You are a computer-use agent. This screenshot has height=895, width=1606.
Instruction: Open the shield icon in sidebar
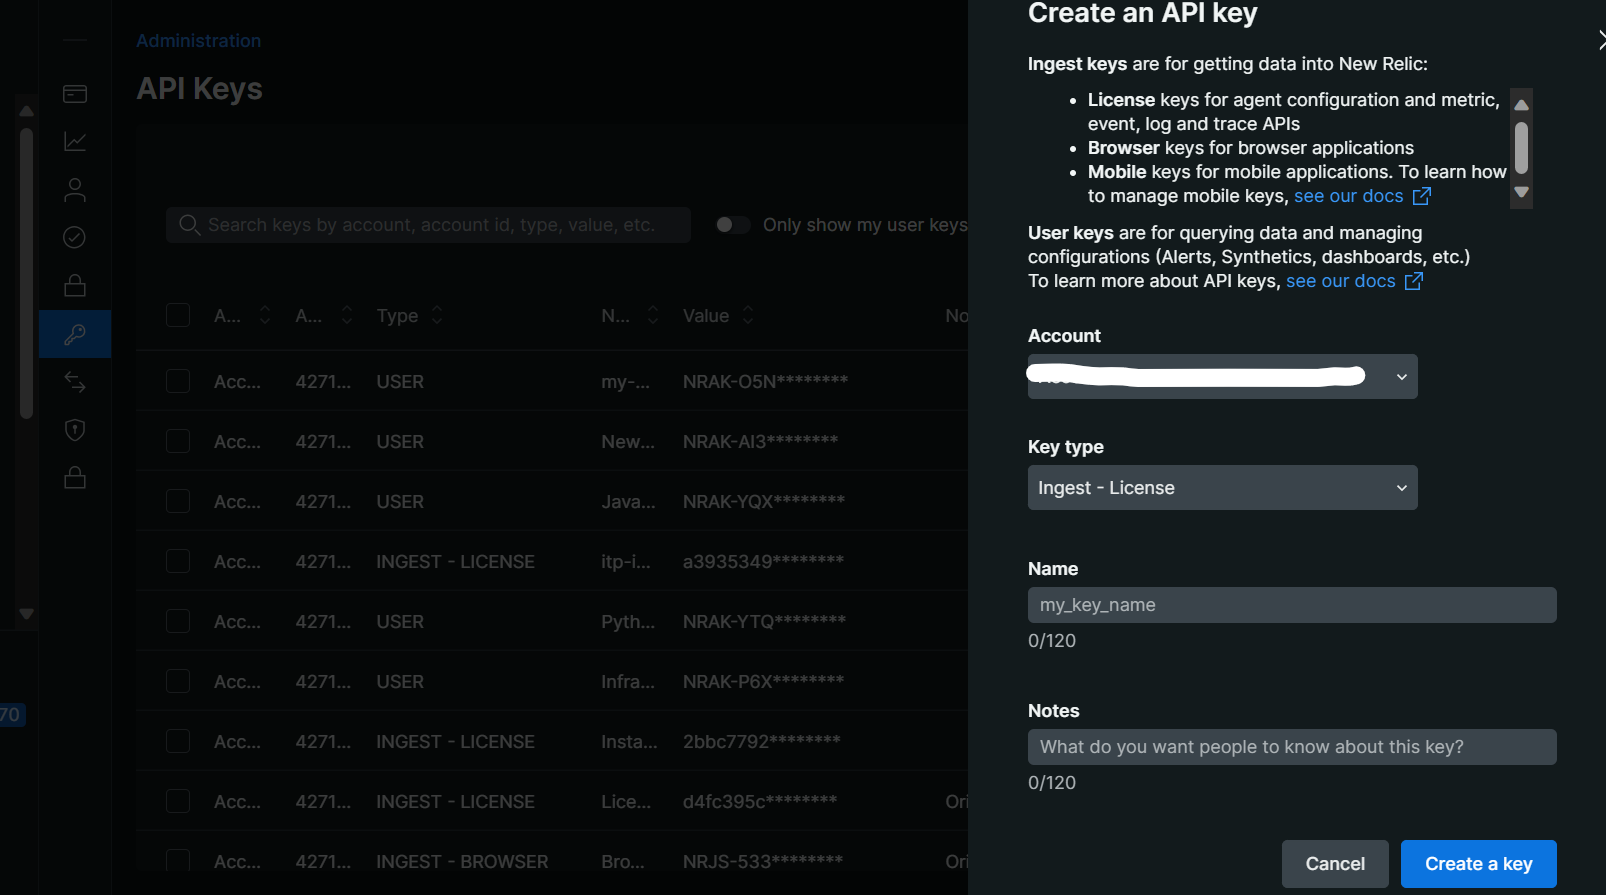point(75,430)
